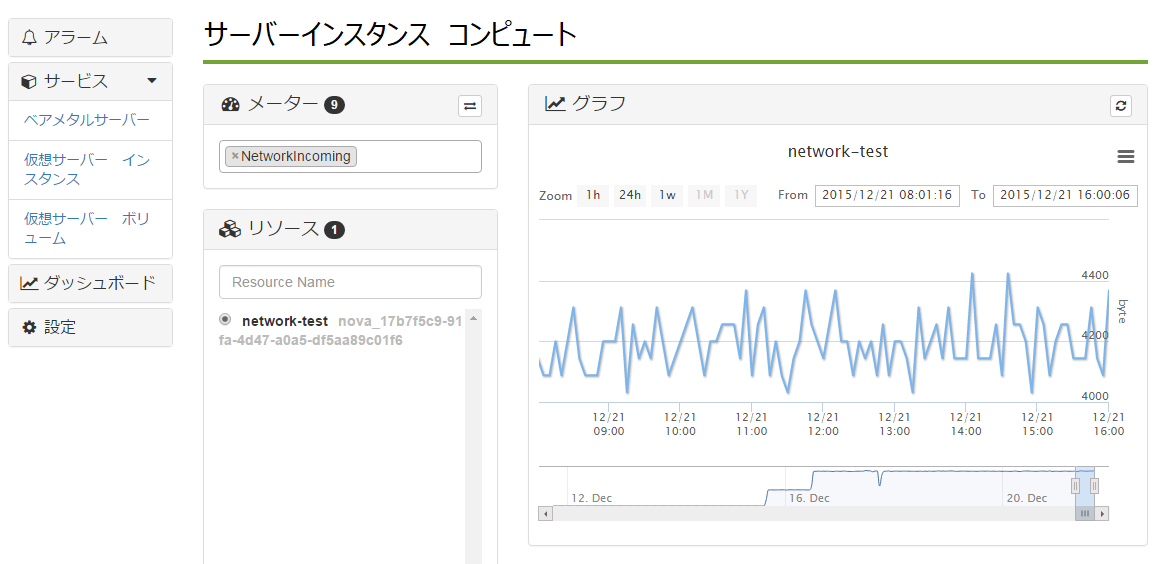Click the navigator right range handle

pos(1095,486)
